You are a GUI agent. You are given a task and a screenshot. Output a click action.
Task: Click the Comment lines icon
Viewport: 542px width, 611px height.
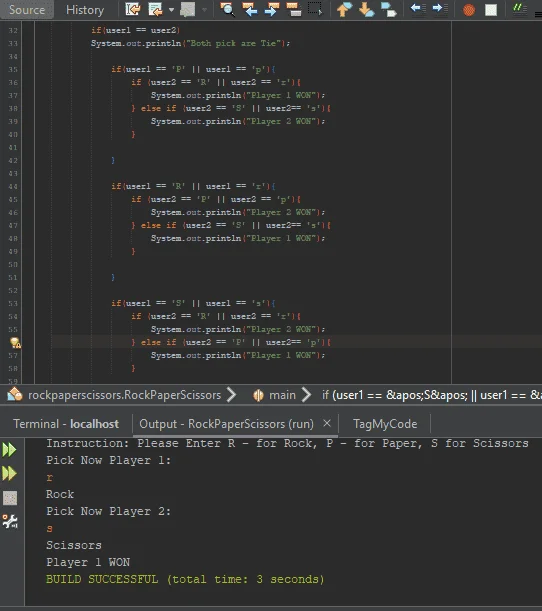520,9
